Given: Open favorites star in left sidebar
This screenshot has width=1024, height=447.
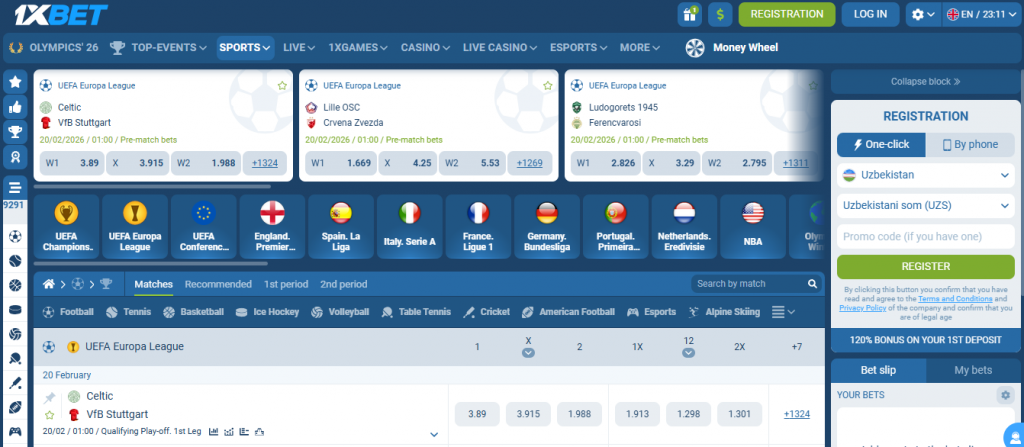Looking at the screenshot, I should 15,82.
